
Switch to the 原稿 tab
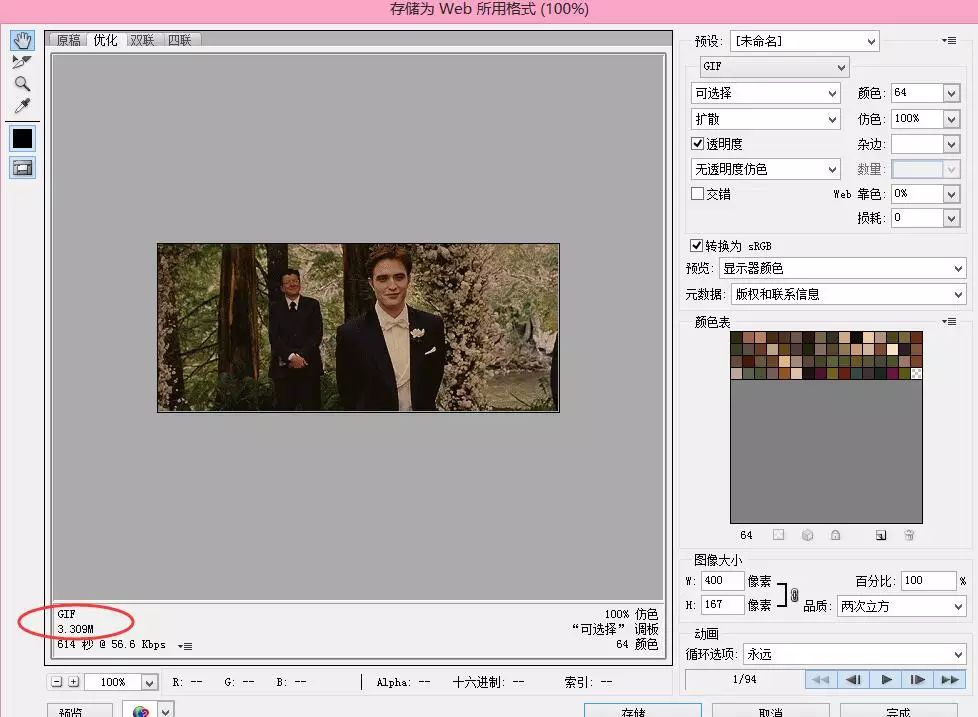pos(68,40)
